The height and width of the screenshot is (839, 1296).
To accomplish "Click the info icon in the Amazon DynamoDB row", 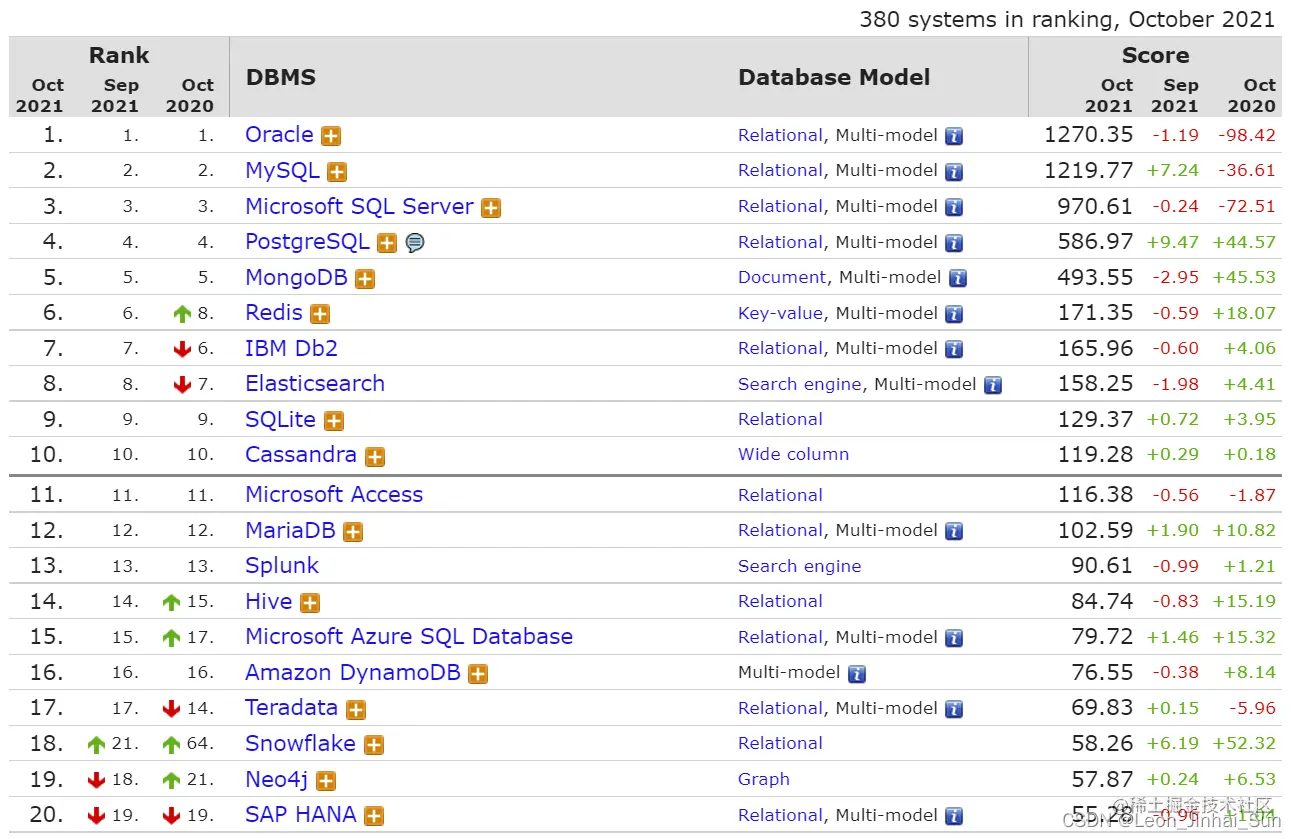I will (x=857, y=674).
